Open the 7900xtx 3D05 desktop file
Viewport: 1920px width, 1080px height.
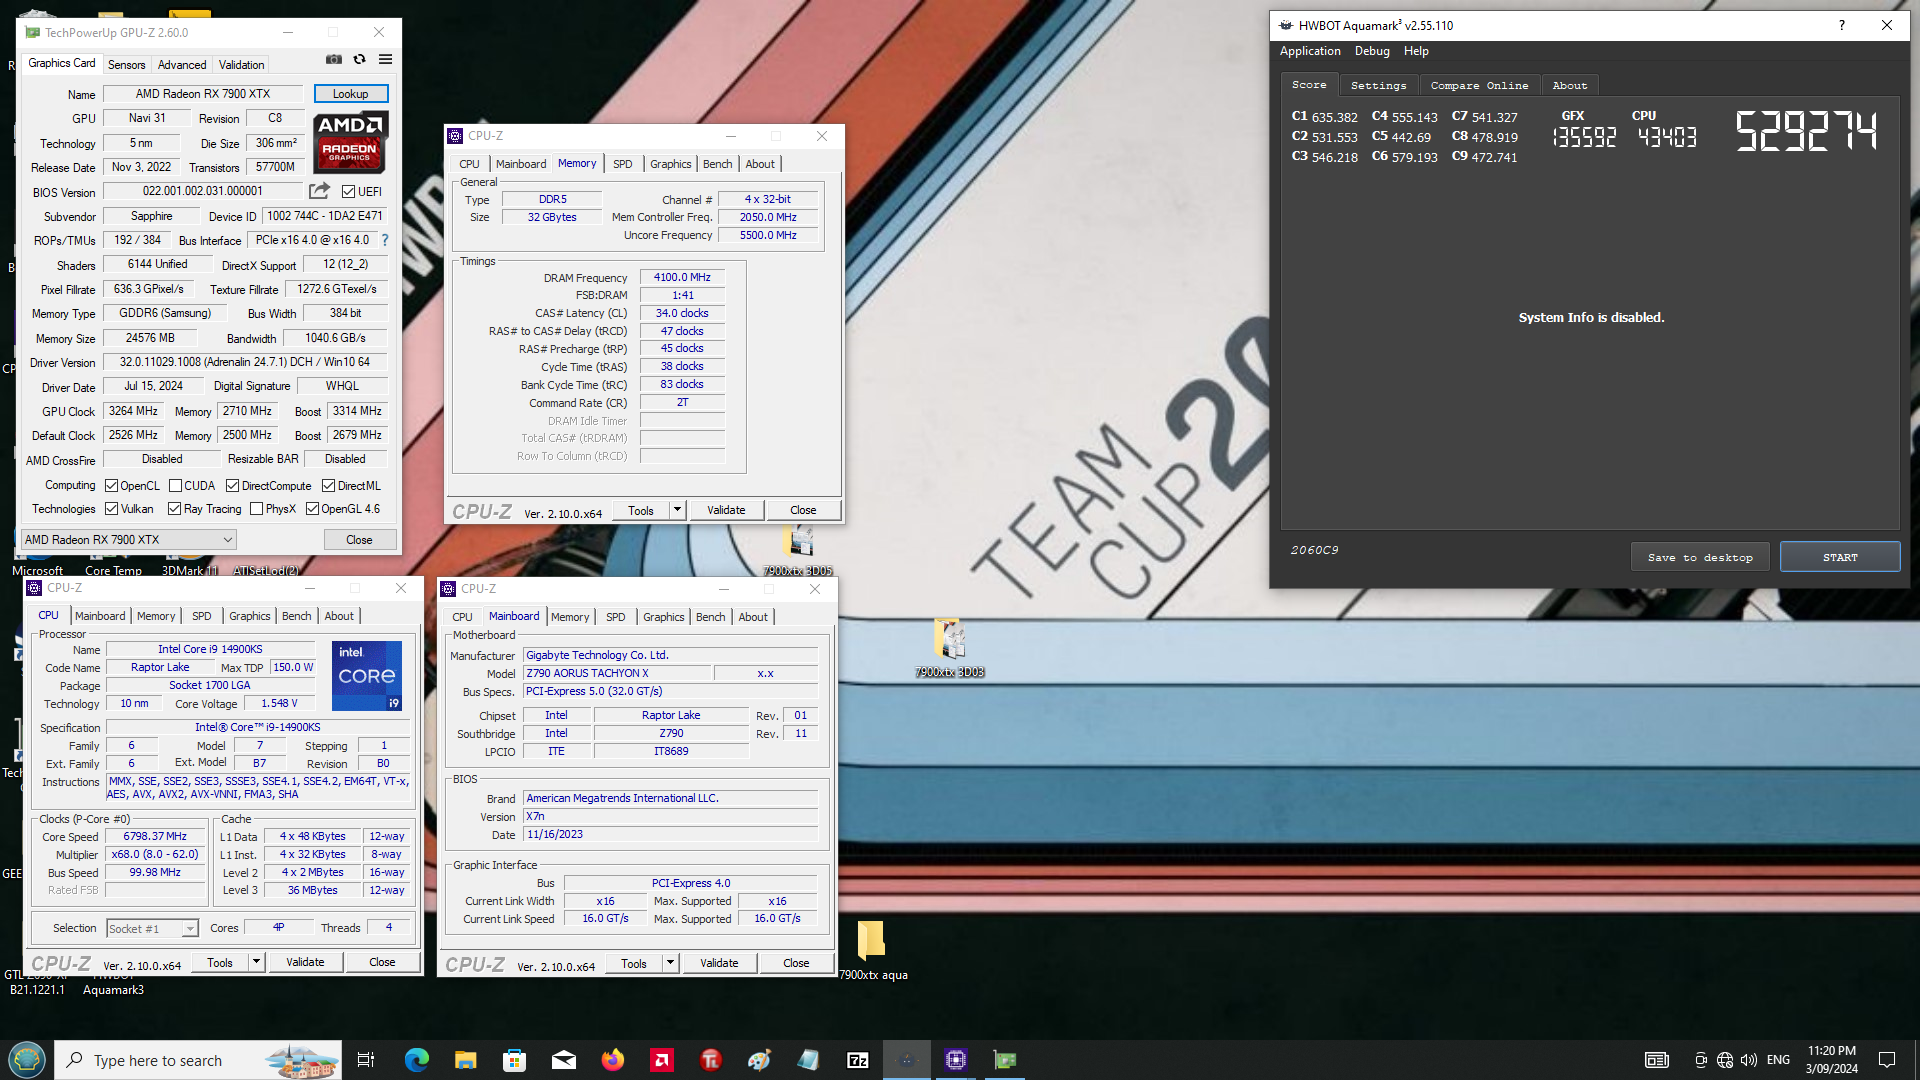[799, 550]
